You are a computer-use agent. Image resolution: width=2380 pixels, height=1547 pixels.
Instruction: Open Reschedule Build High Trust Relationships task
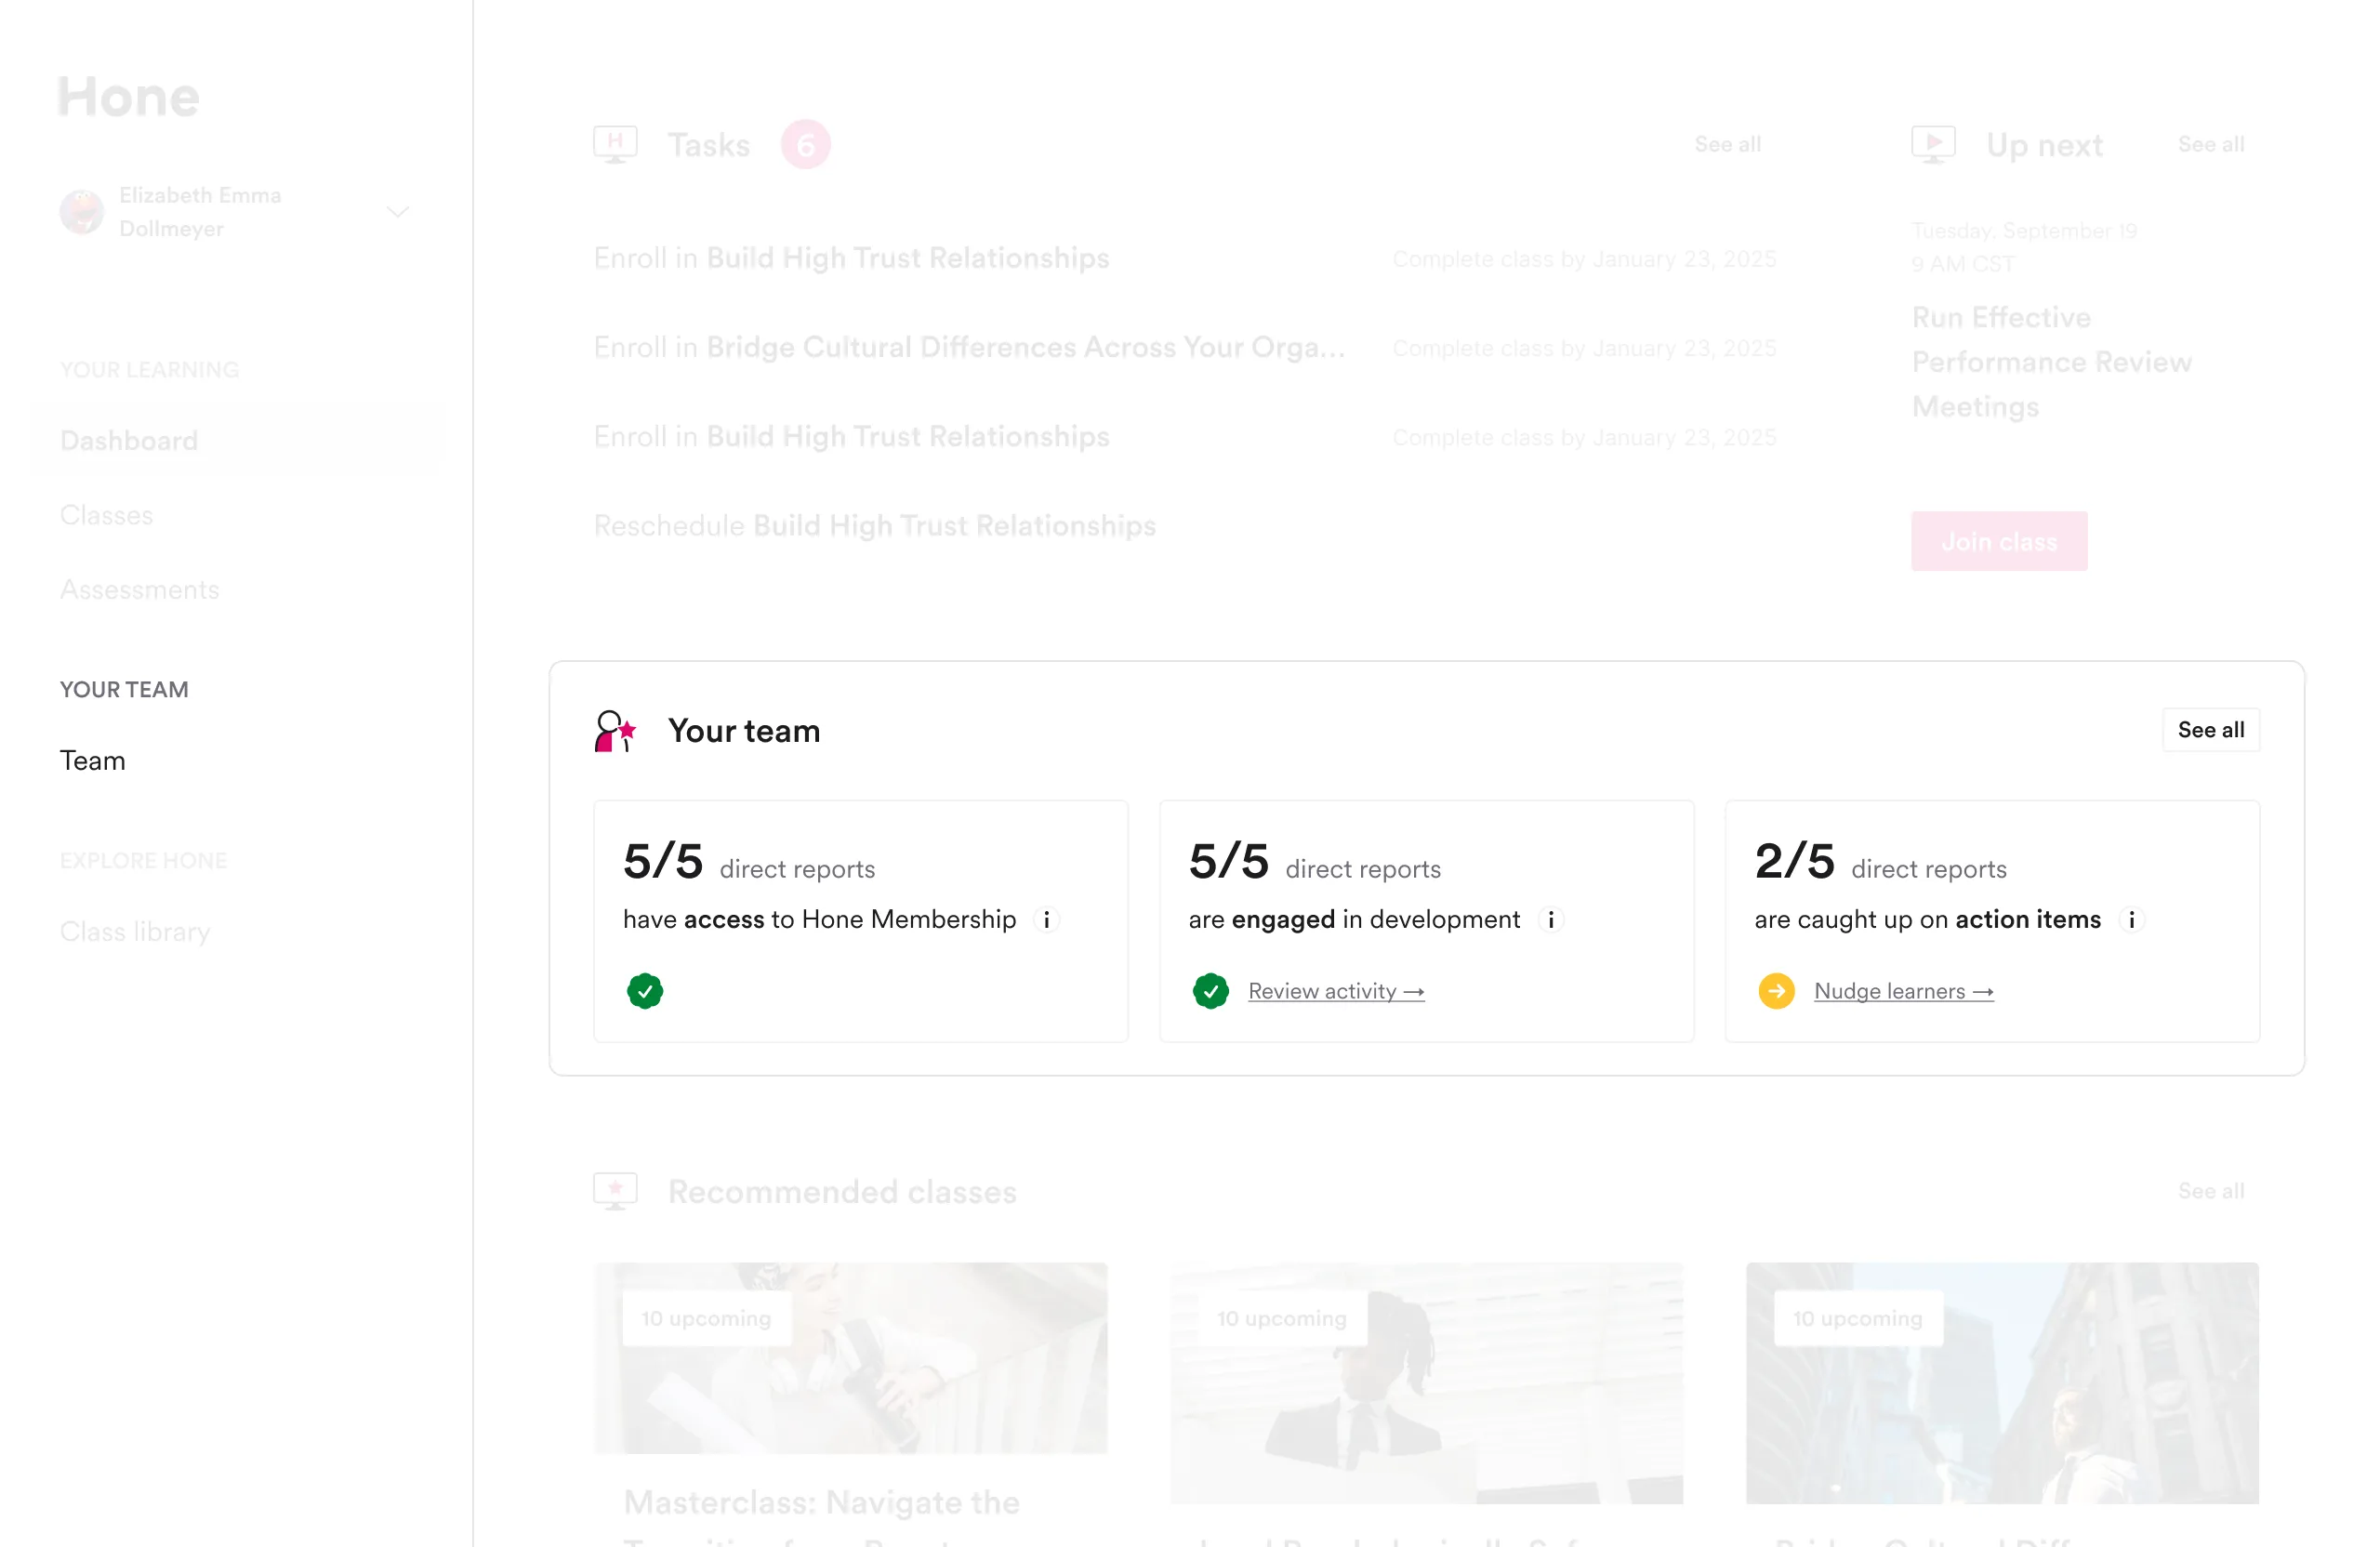click(x=874, y=525)
